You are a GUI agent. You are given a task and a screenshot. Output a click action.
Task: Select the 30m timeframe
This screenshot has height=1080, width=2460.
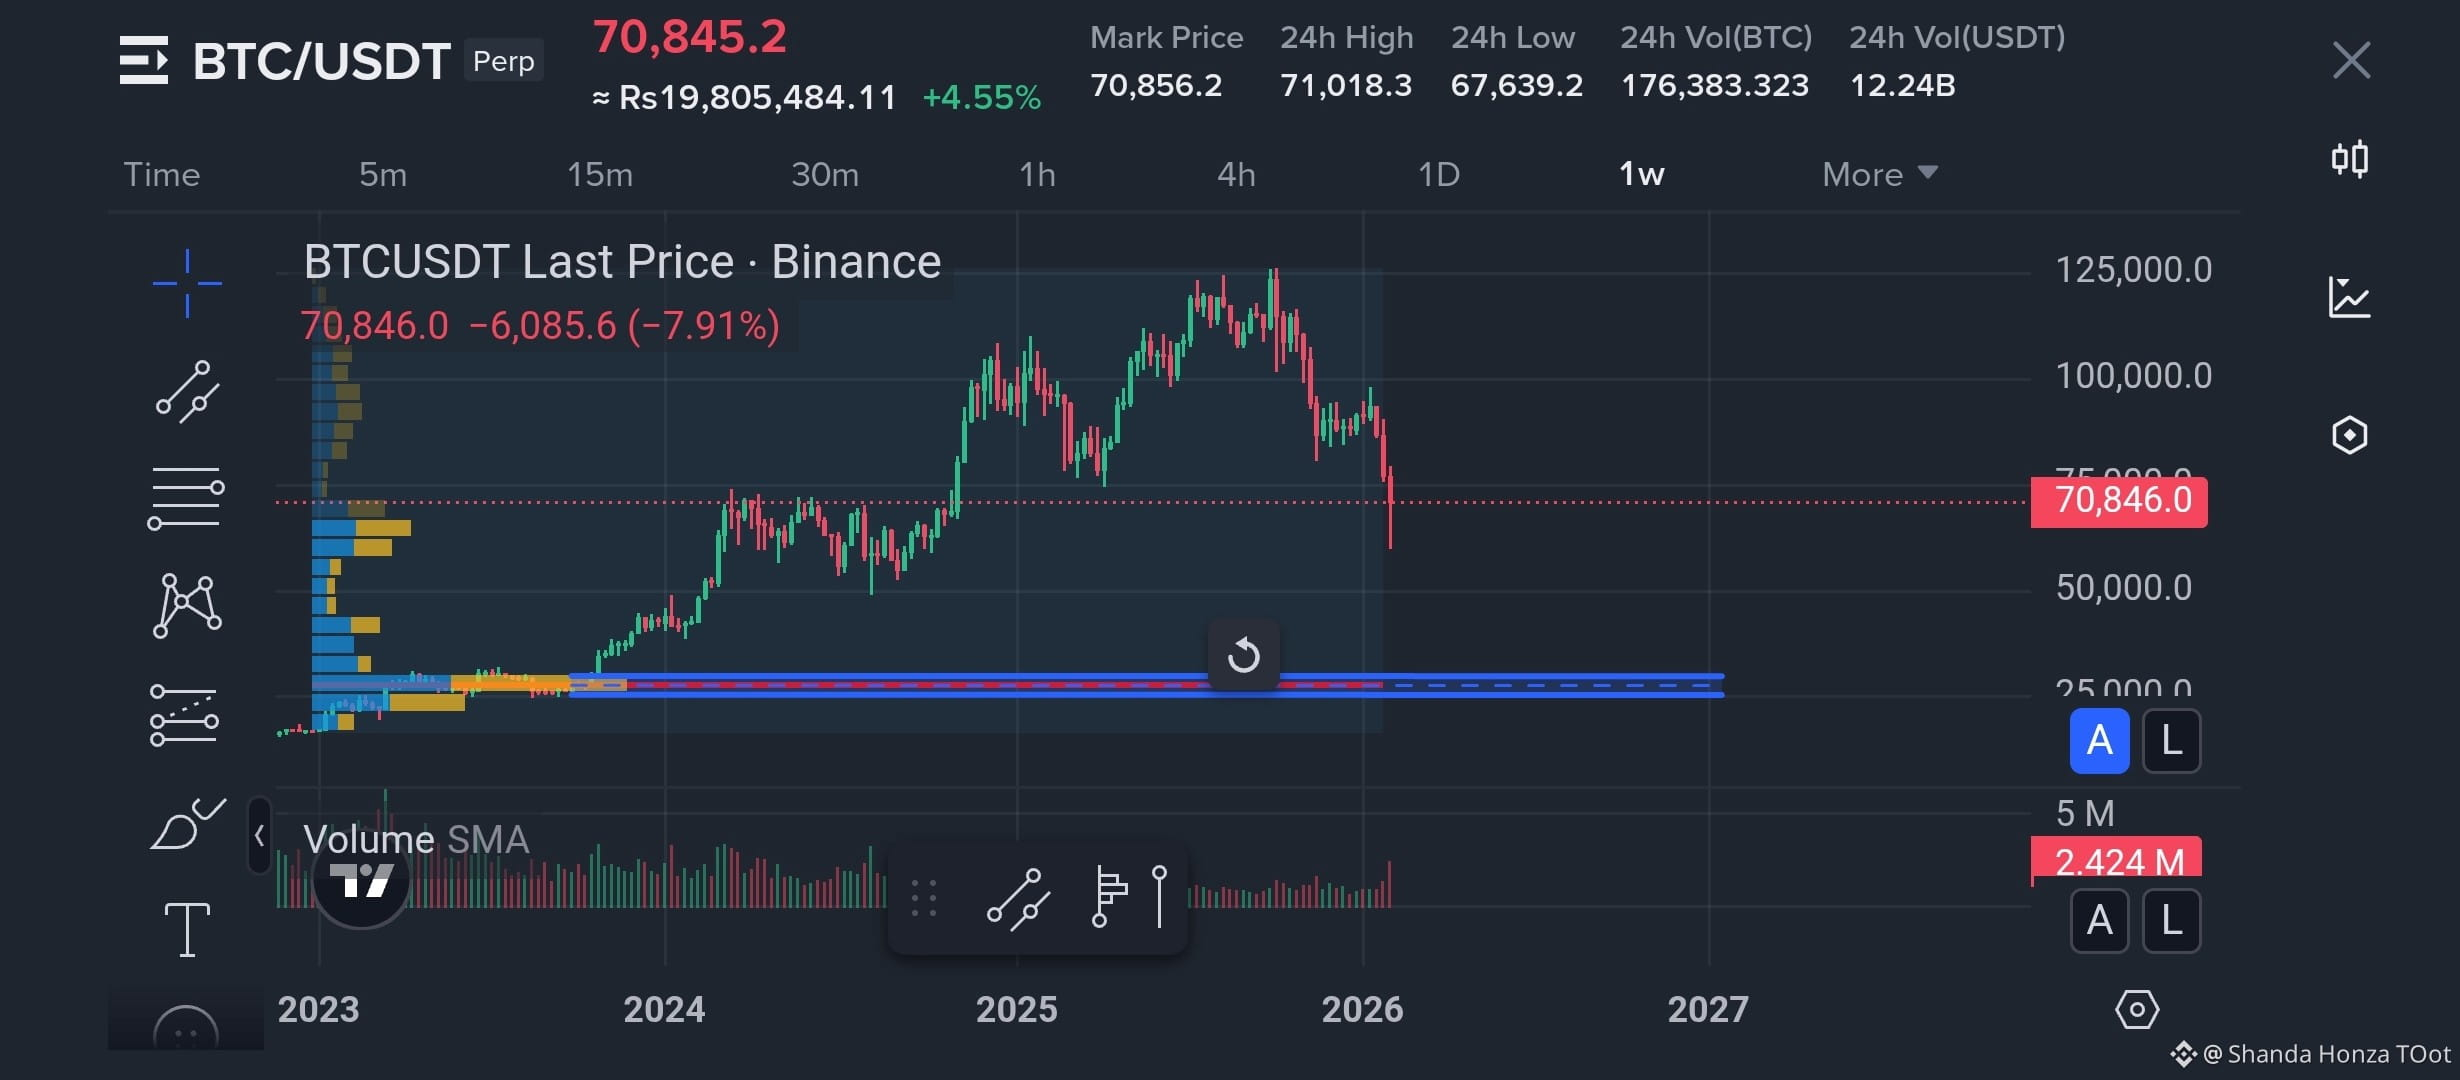(825, 175)
